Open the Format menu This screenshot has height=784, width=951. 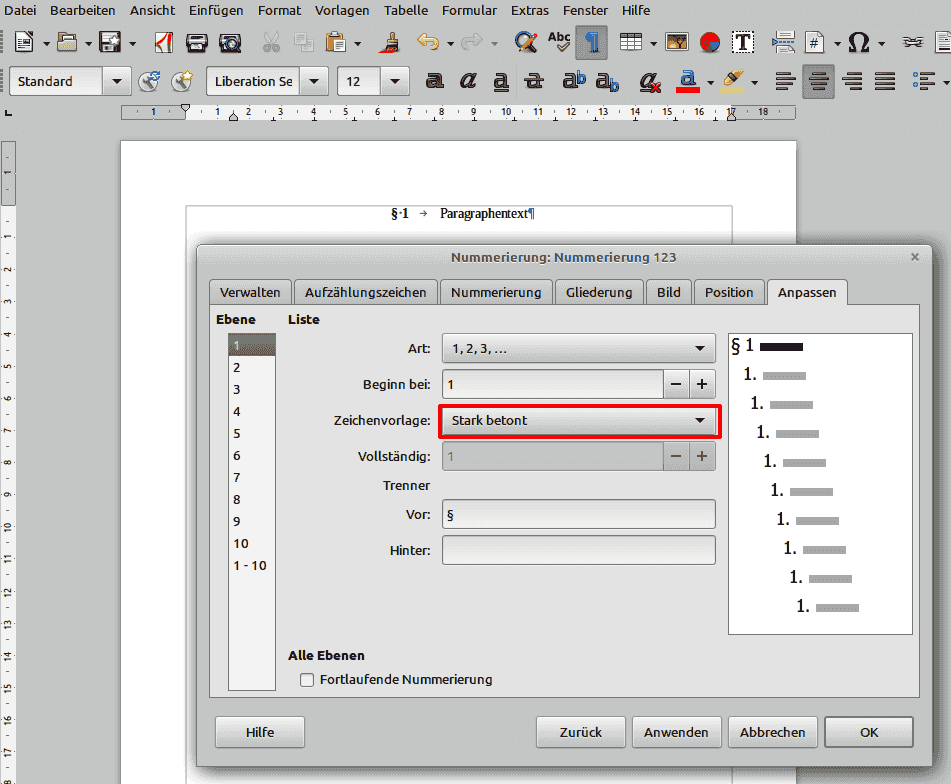click(x=279, y=10)
